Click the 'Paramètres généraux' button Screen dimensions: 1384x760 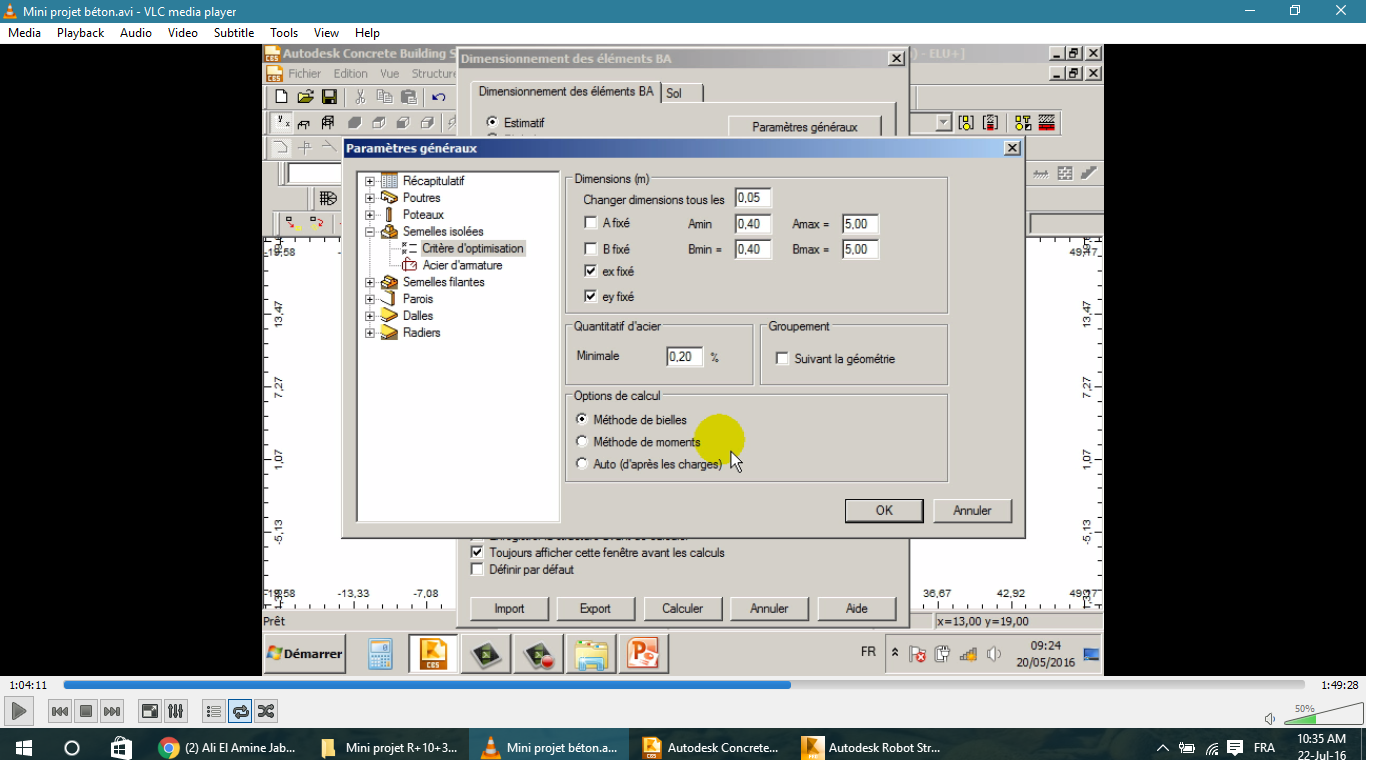[x=805, y=127]
